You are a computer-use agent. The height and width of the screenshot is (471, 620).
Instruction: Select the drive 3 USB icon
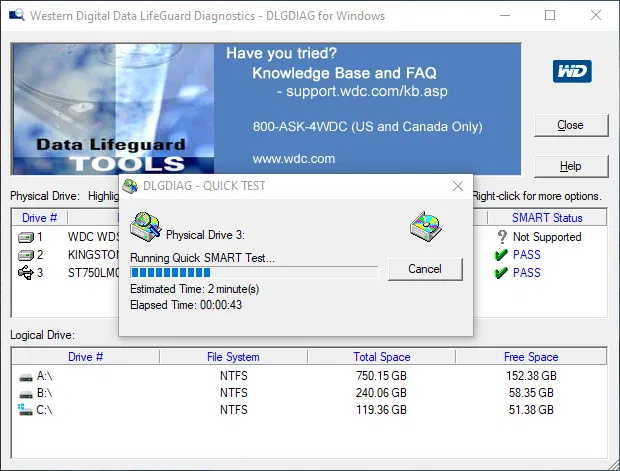(26, 272)
